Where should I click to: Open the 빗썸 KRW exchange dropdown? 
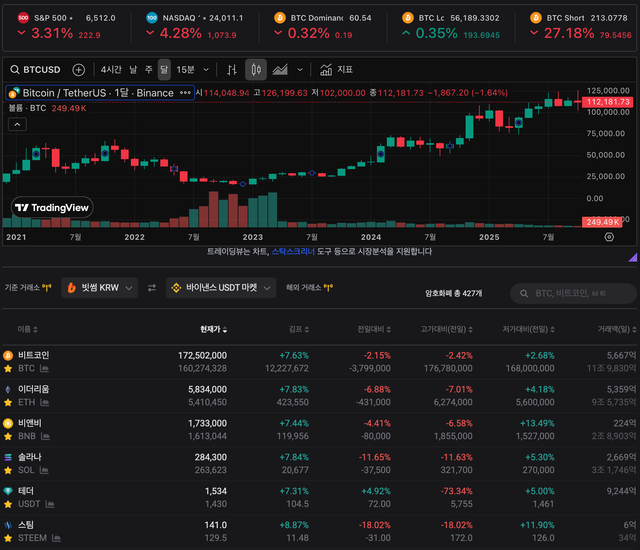point(100,288)
